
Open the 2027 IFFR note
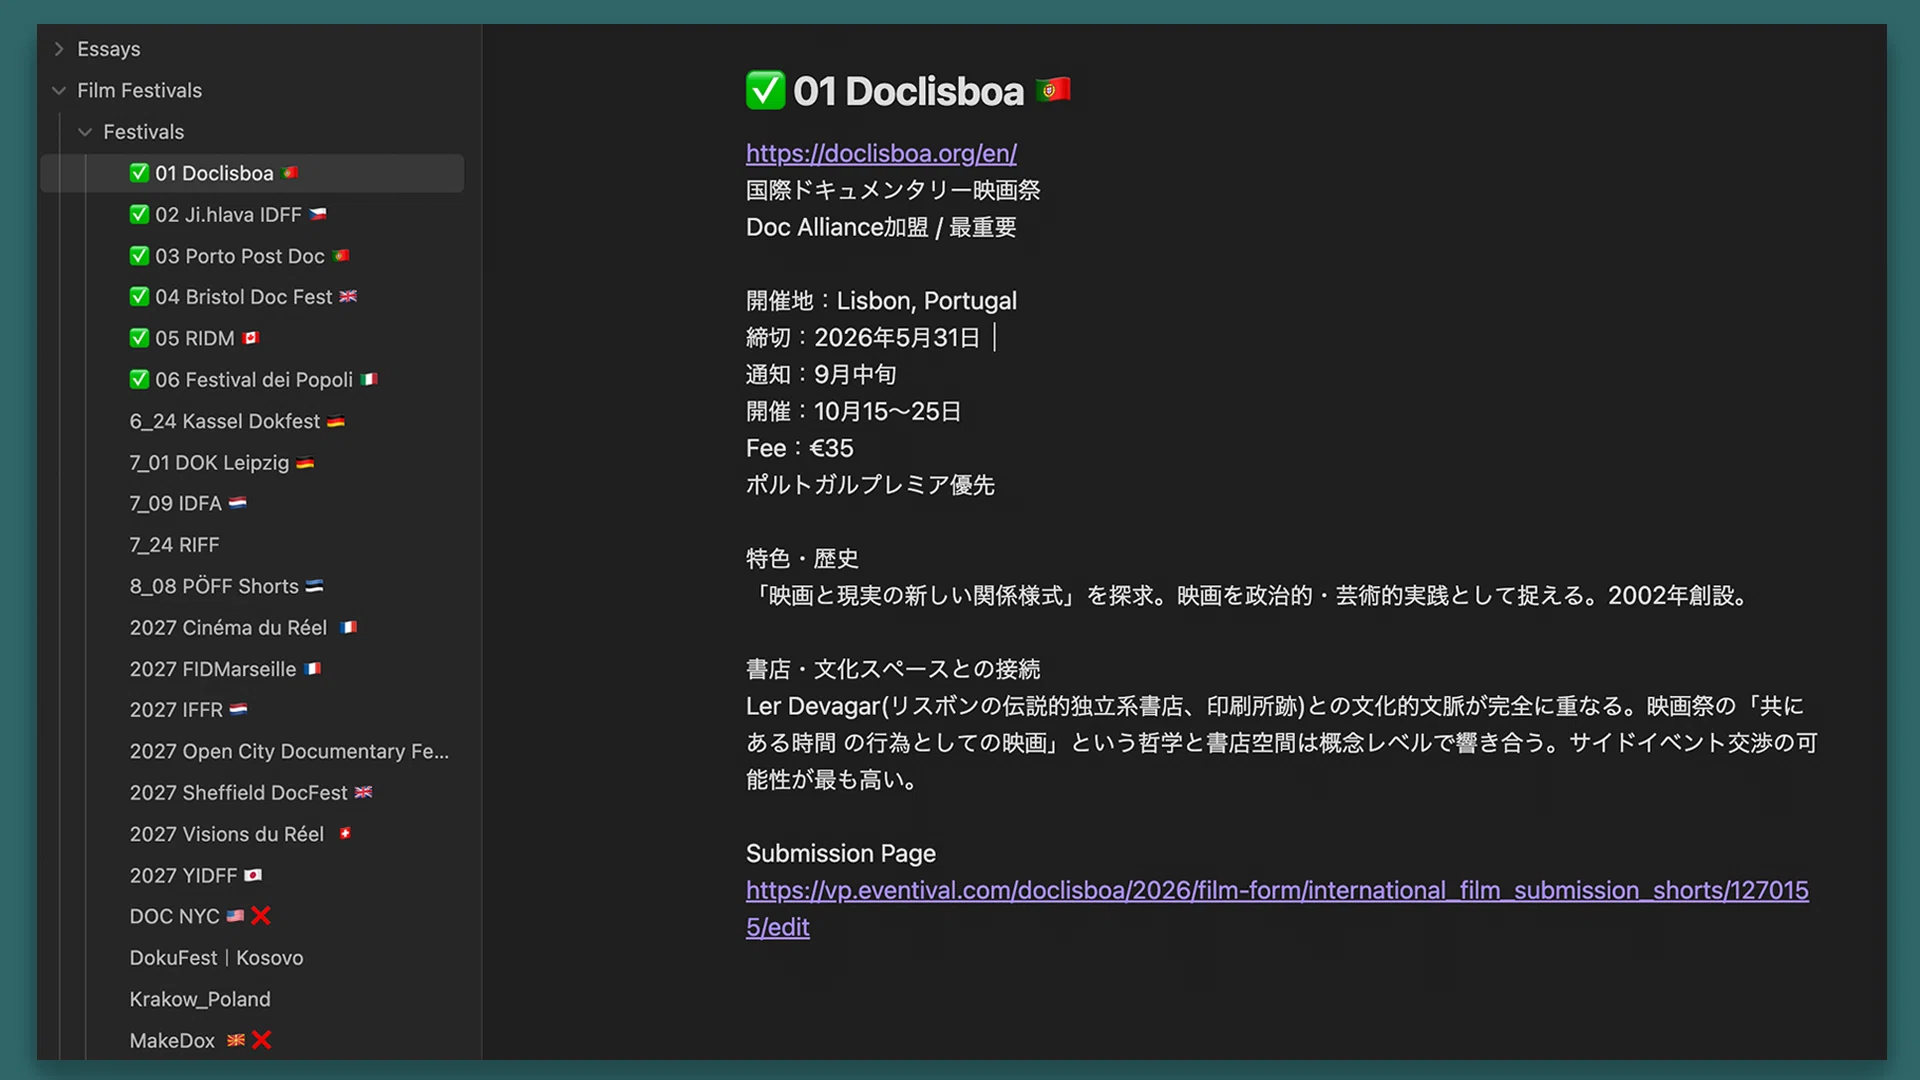(x=188, y=710)
